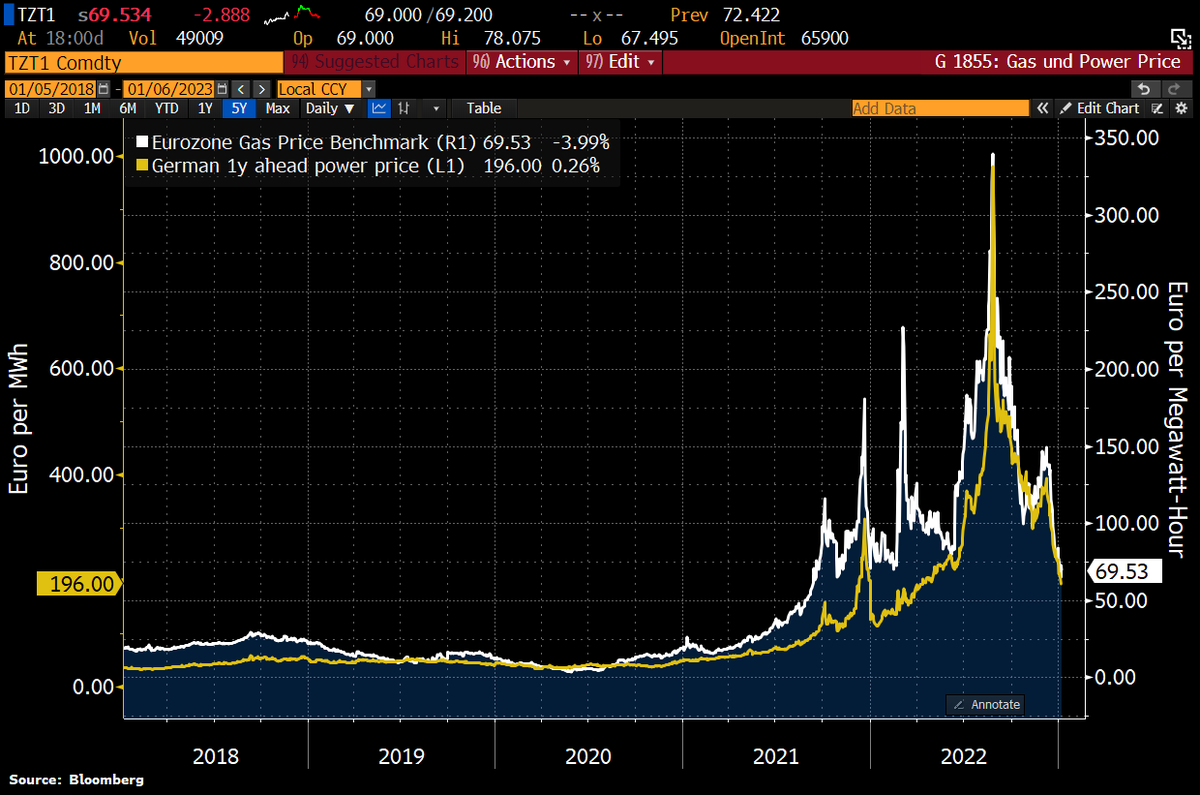Screen dimensions: 1200x795
Task: Click the undo arrow above Edit Chart
Action: click(1143, 89)
